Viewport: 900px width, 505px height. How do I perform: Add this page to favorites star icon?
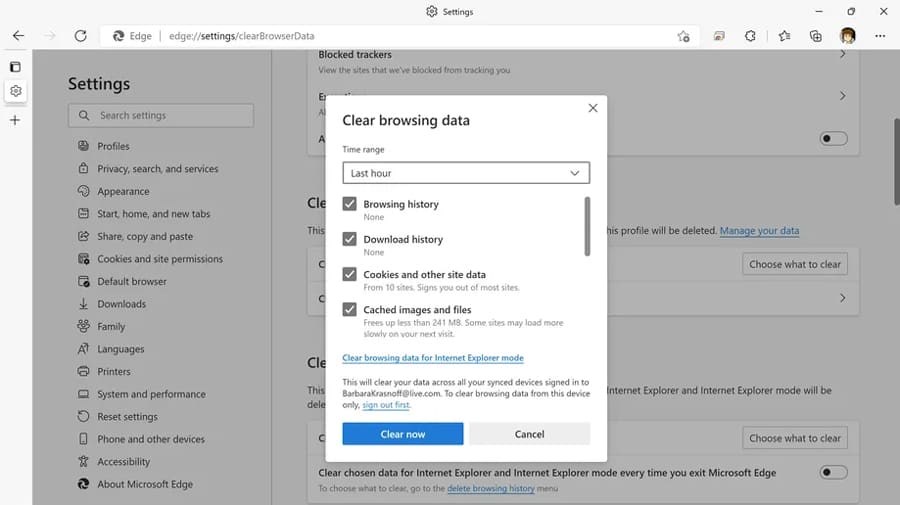pos(683,36)
